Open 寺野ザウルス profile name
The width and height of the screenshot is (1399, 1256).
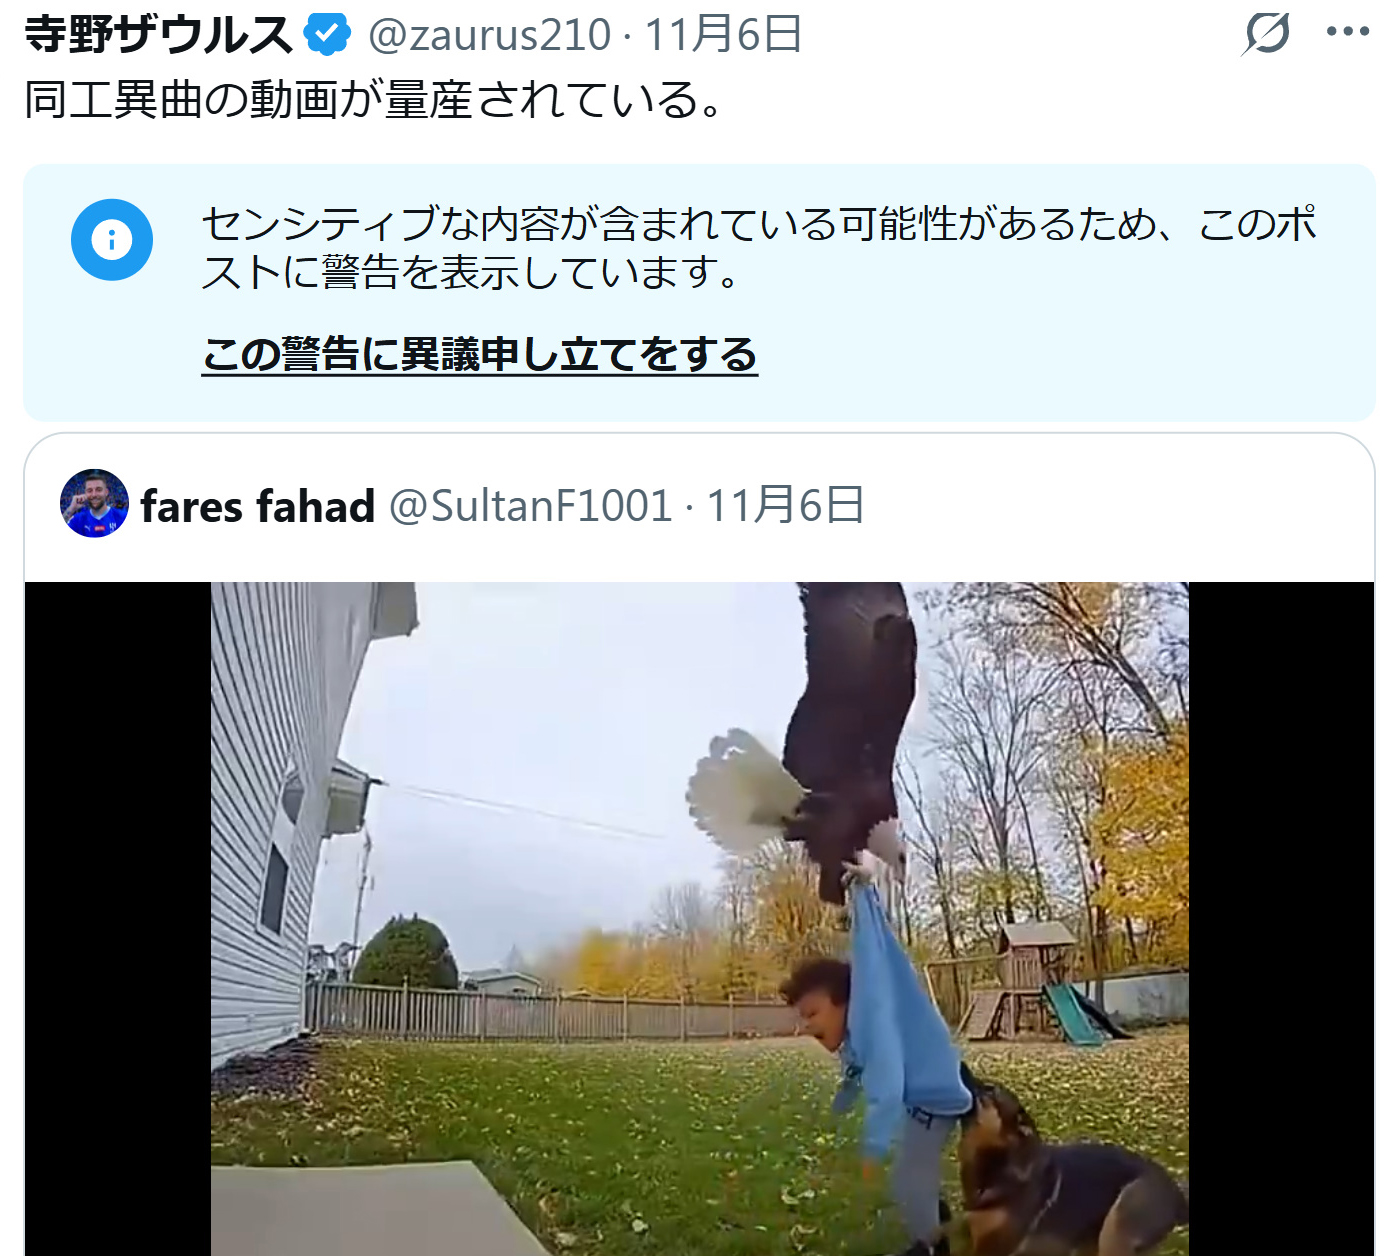[x=158, y=34]
